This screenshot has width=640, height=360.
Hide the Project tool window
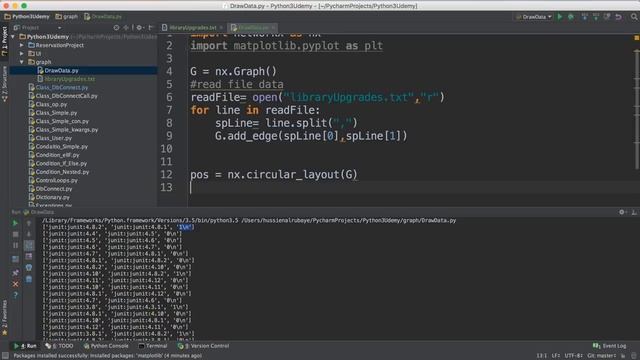[x=151, y=27]
